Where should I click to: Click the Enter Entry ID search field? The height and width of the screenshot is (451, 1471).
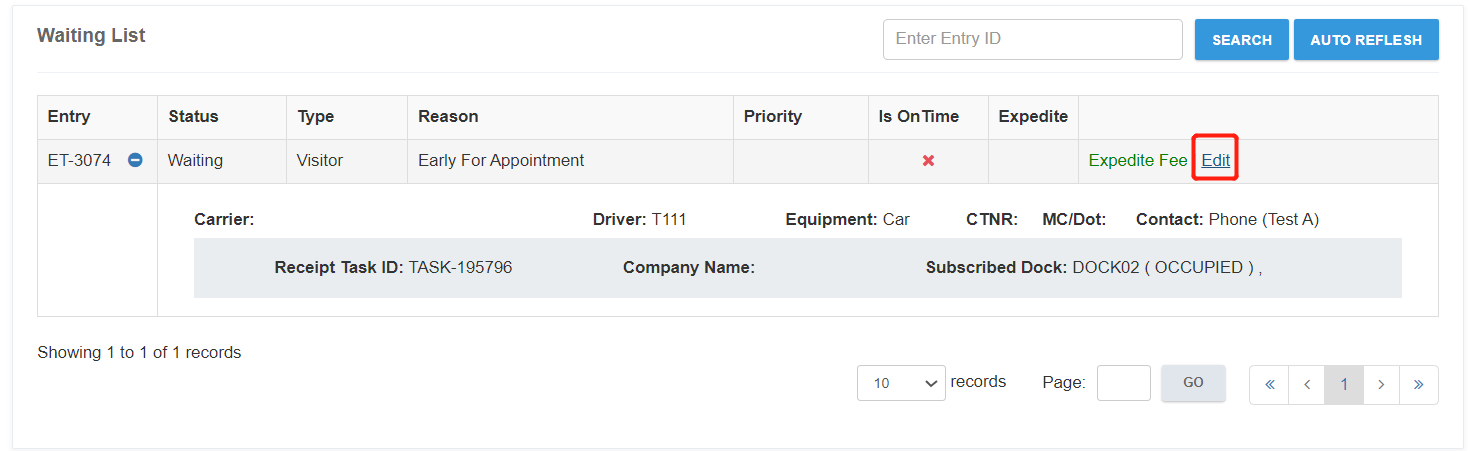coord(1032,39)
